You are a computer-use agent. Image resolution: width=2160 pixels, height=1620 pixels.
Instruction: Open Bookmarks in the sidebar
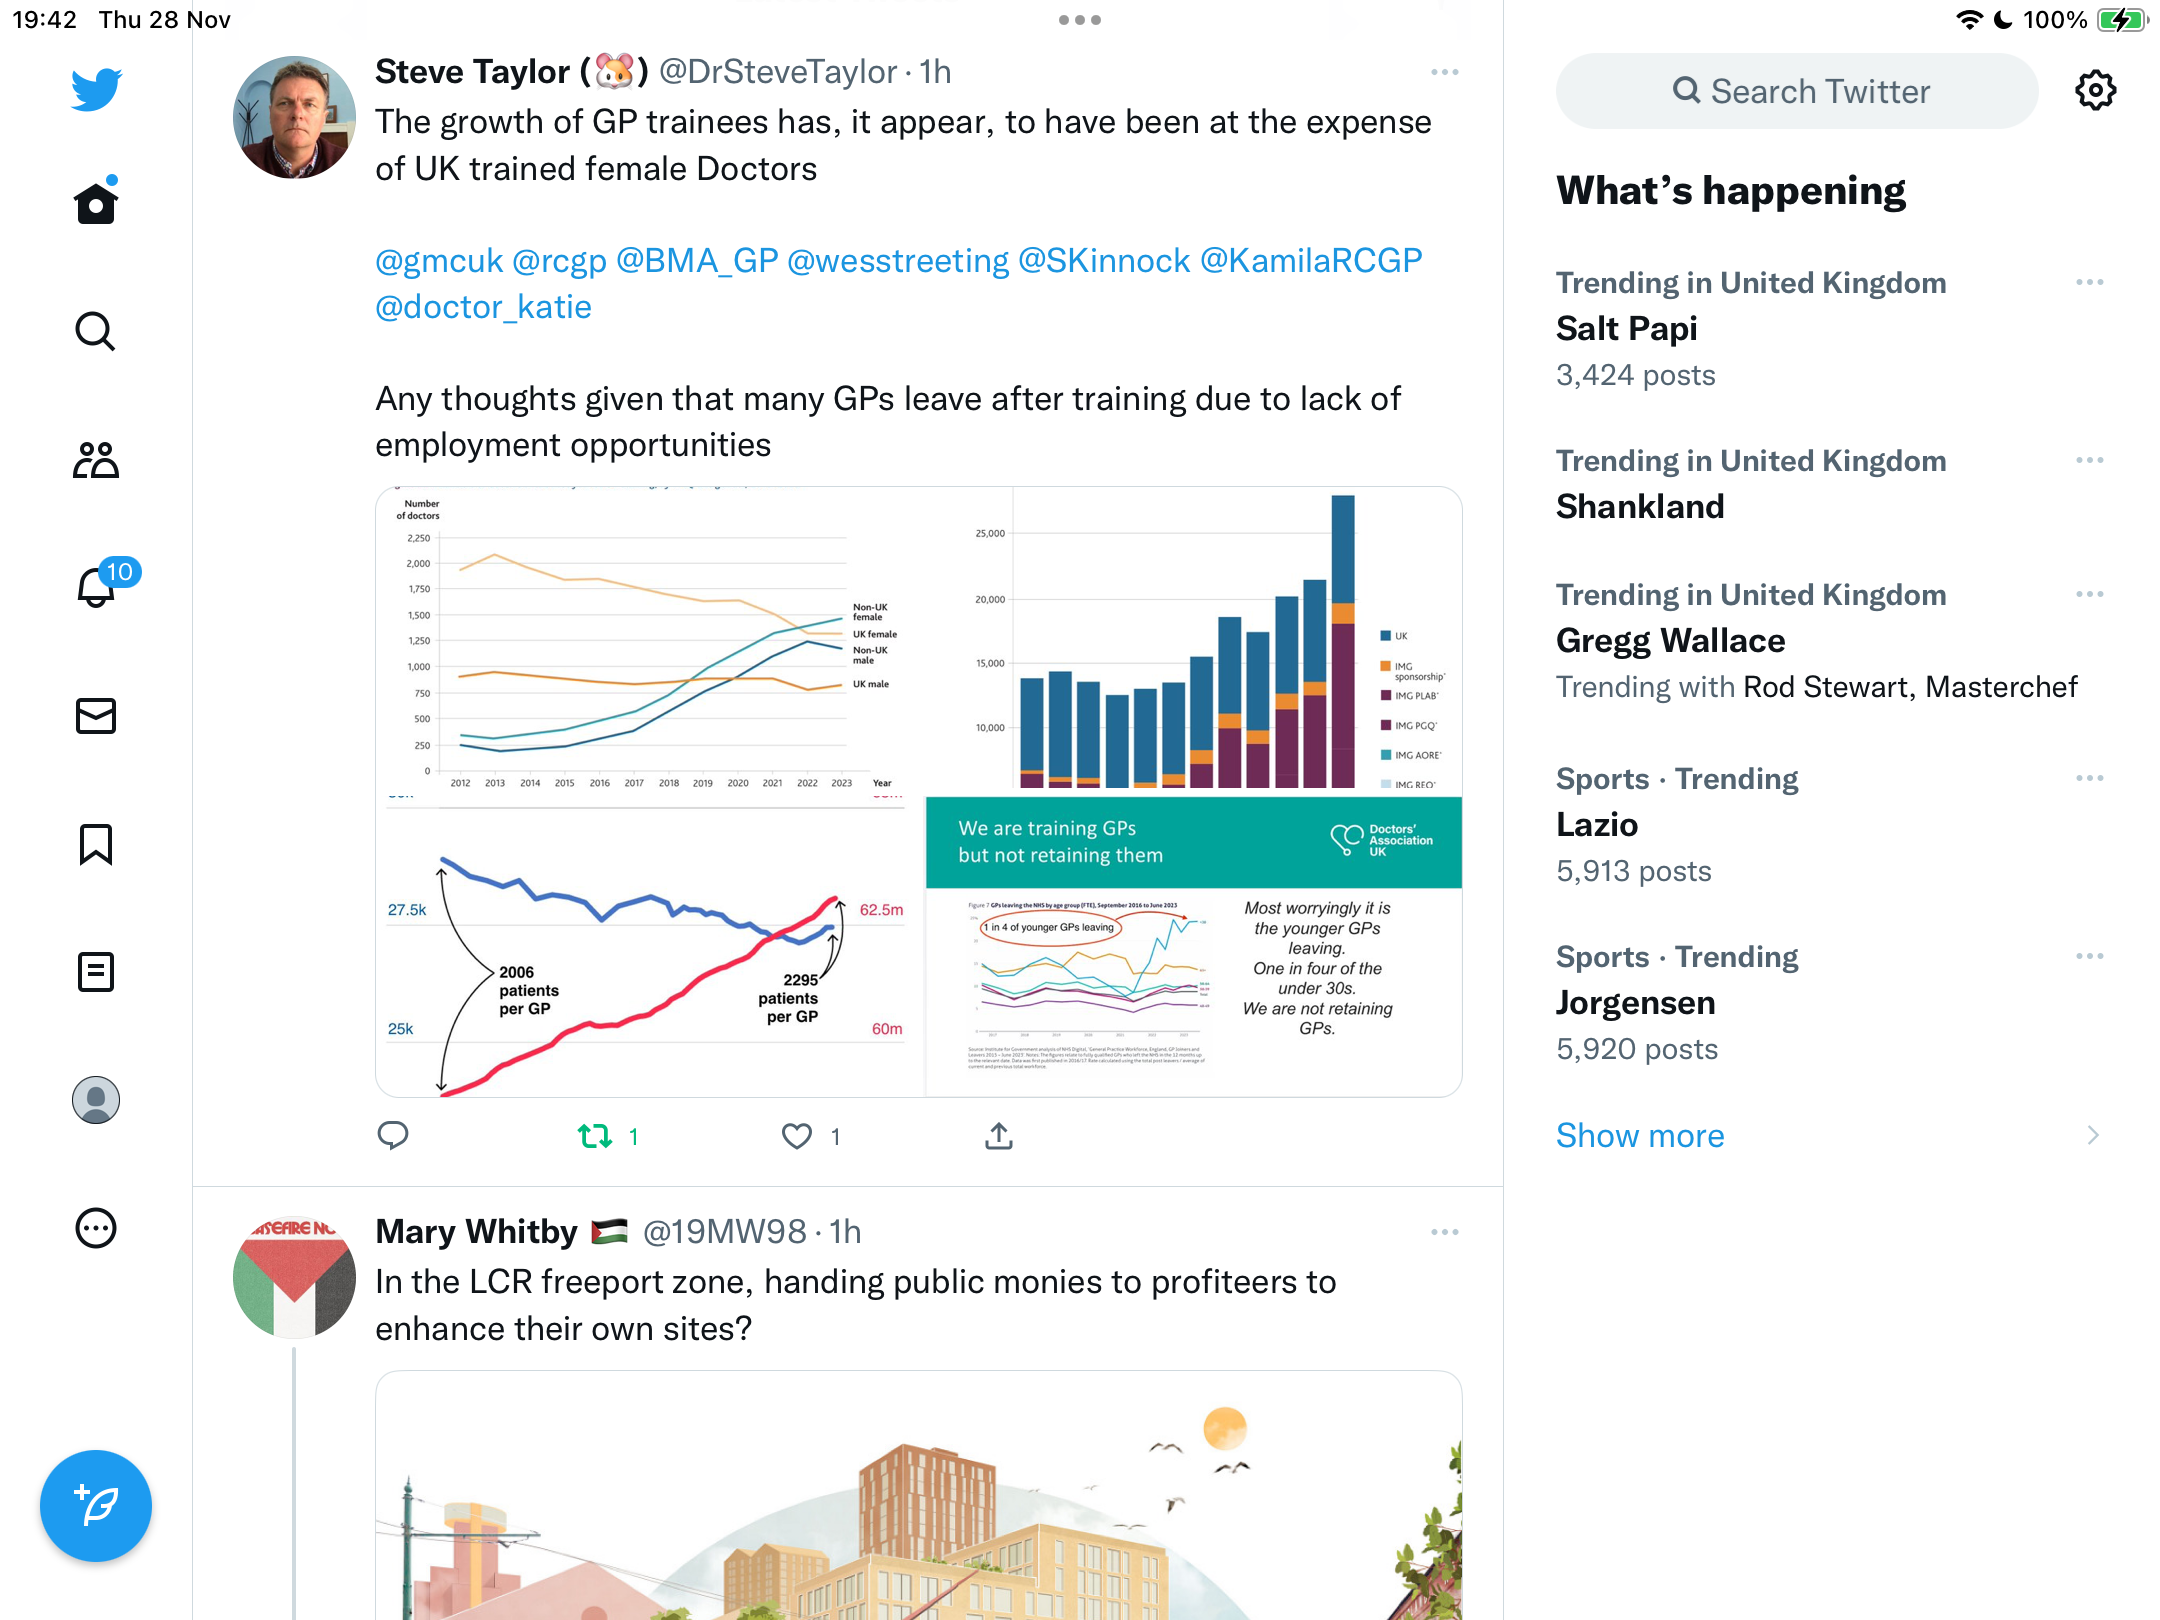coord(96,844)
